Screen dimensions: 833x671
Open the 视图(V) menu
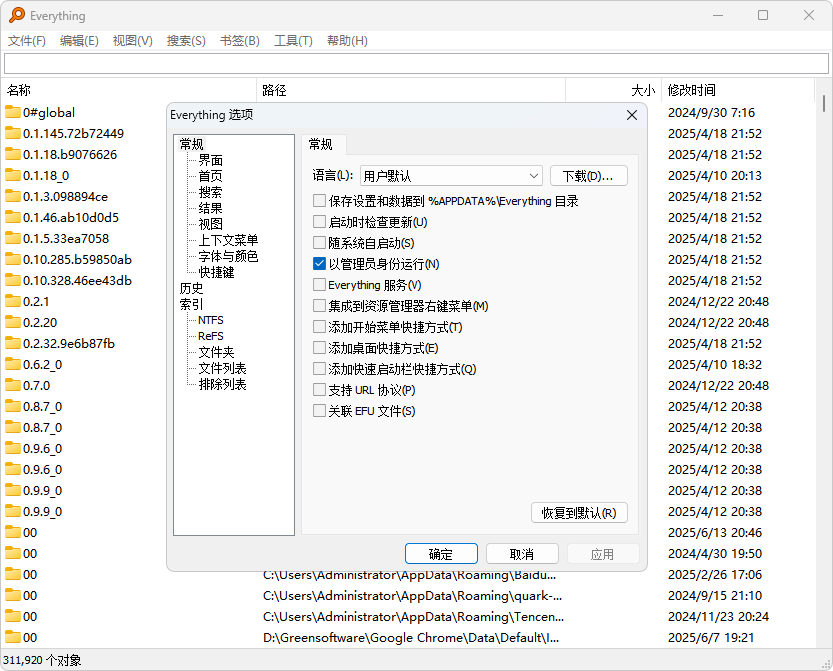pos(133,41)
